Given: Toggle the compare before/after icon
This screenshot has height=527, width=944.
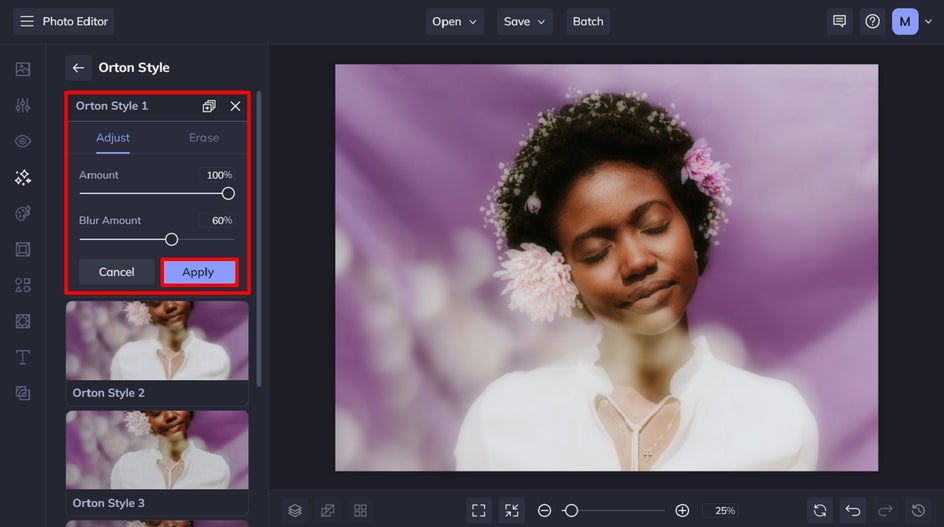Looking at the screenshot, I should point(328,511).
